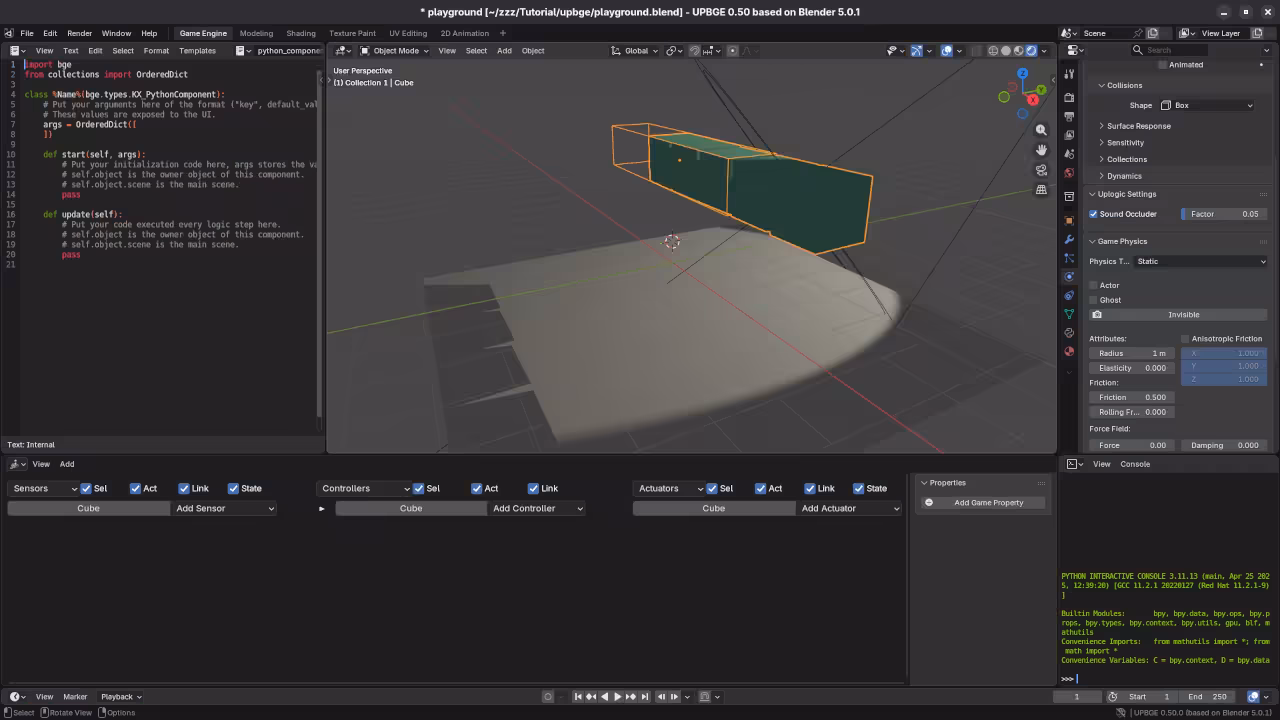The image size is (1280, 720).
Task: Open the Render menu in top bar
Action: pos(79,32)
